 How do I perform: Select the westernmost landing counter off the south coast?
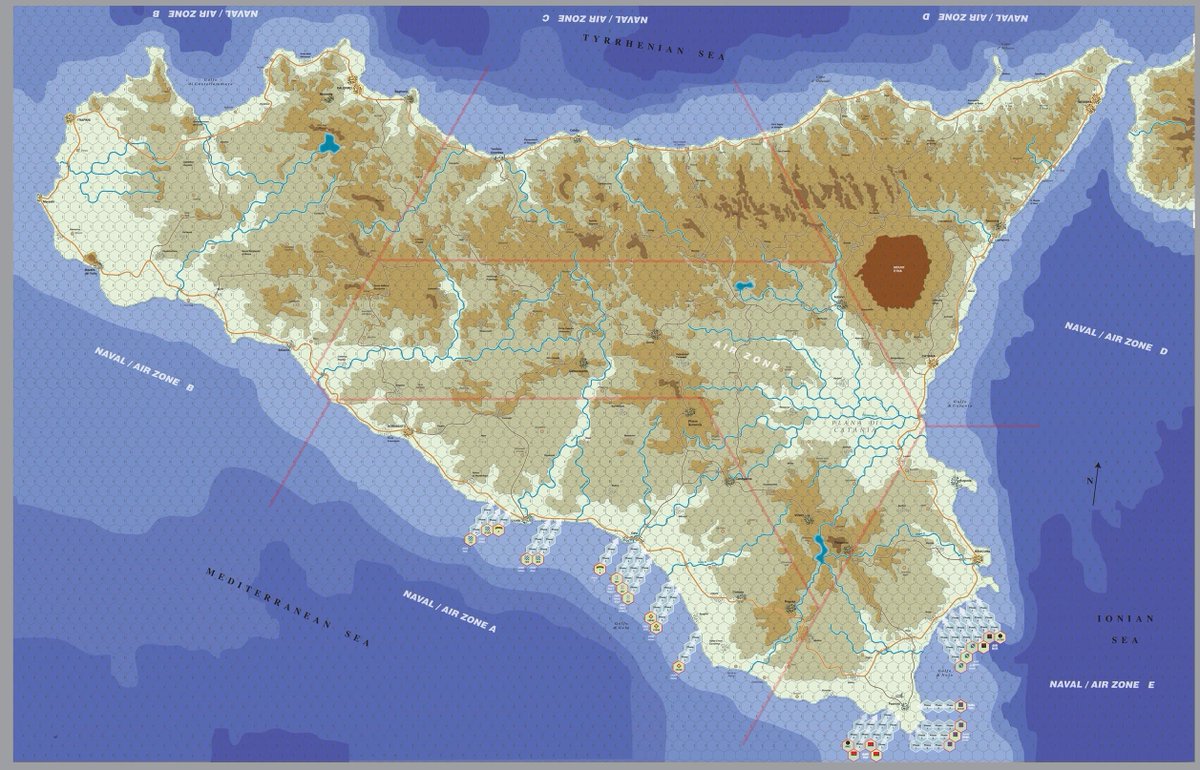point(470,539)
